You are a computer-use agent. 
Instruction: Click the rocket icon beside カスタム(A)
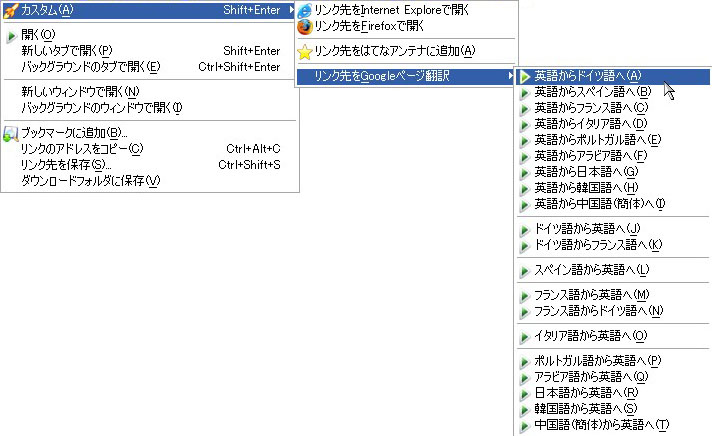click(x=10, y=10)
